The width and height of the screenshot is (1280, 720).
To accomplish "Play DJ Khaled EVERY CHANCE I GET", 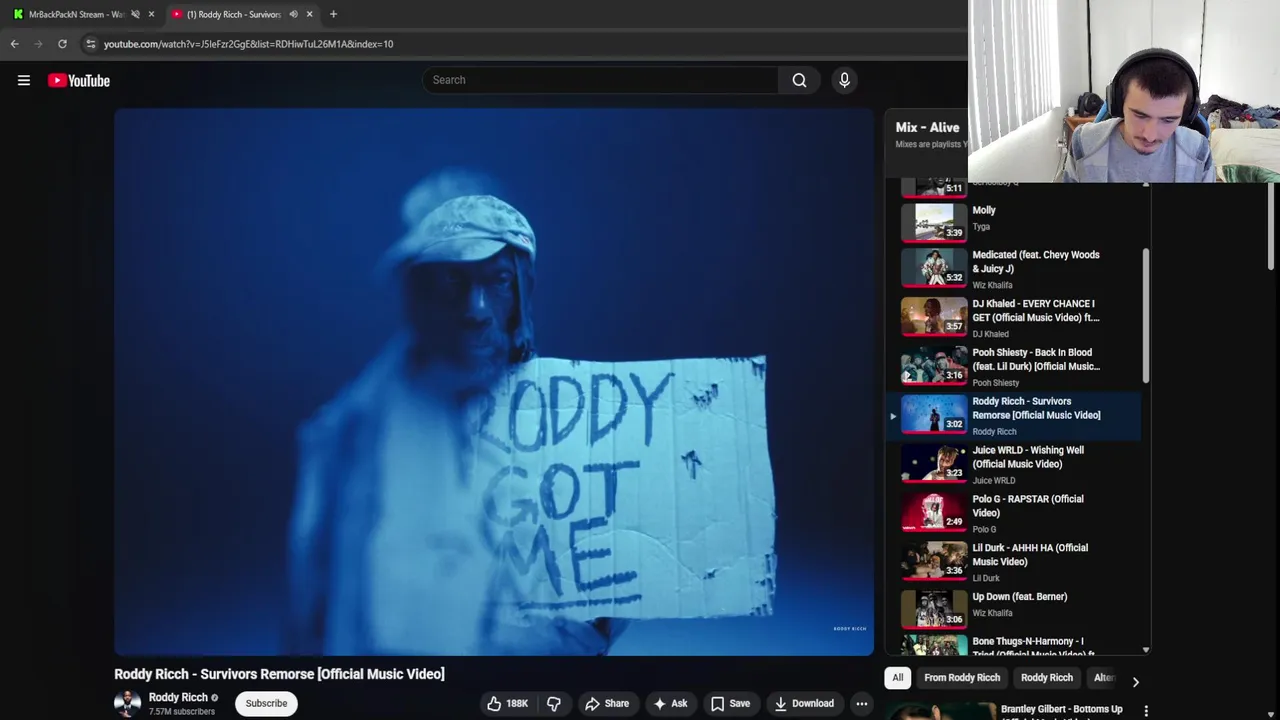I will coord(1014,317).
